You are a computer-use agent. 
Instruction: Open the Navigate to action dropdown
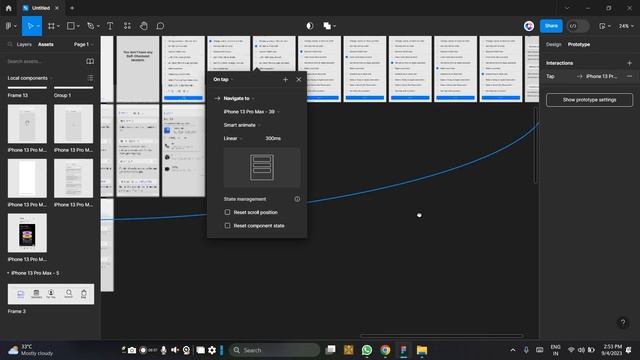239,98
